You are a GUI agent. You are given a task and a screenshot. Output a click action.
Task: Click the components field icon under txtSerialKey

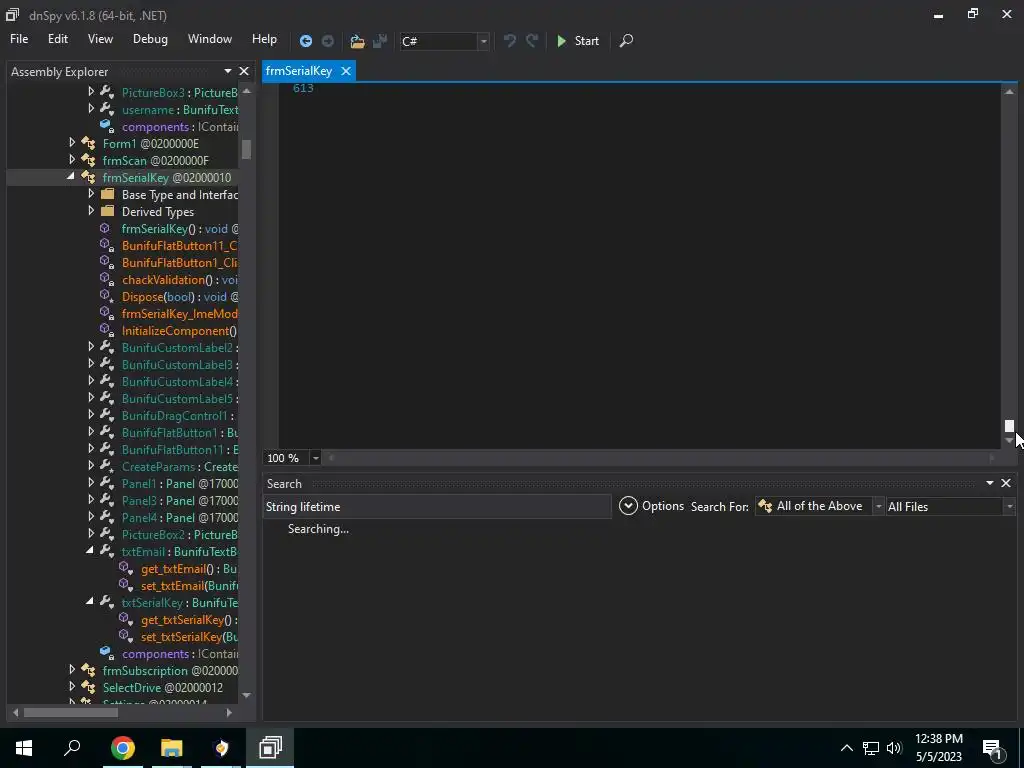[107, 653]
